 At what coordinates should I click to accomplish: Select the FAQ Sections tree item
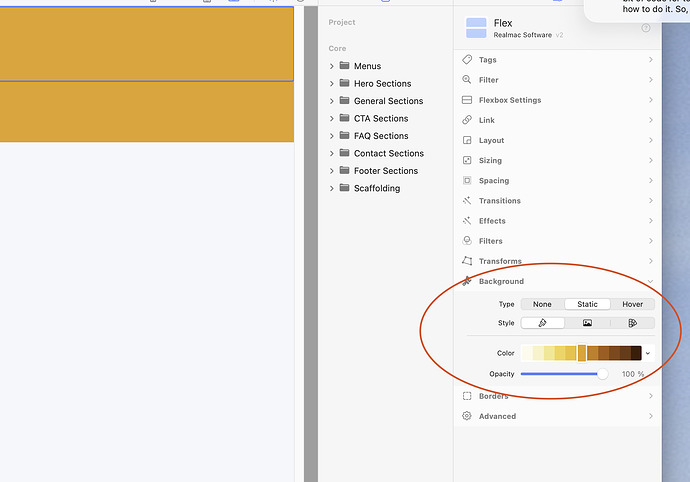click(381, 136)
